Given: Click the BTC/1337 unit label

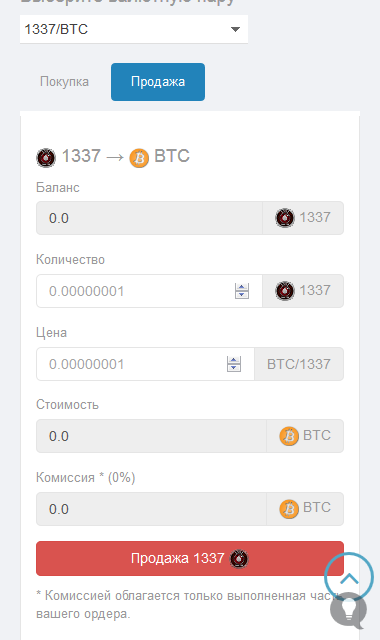Looking at the screenshot, I should point(299,364).
